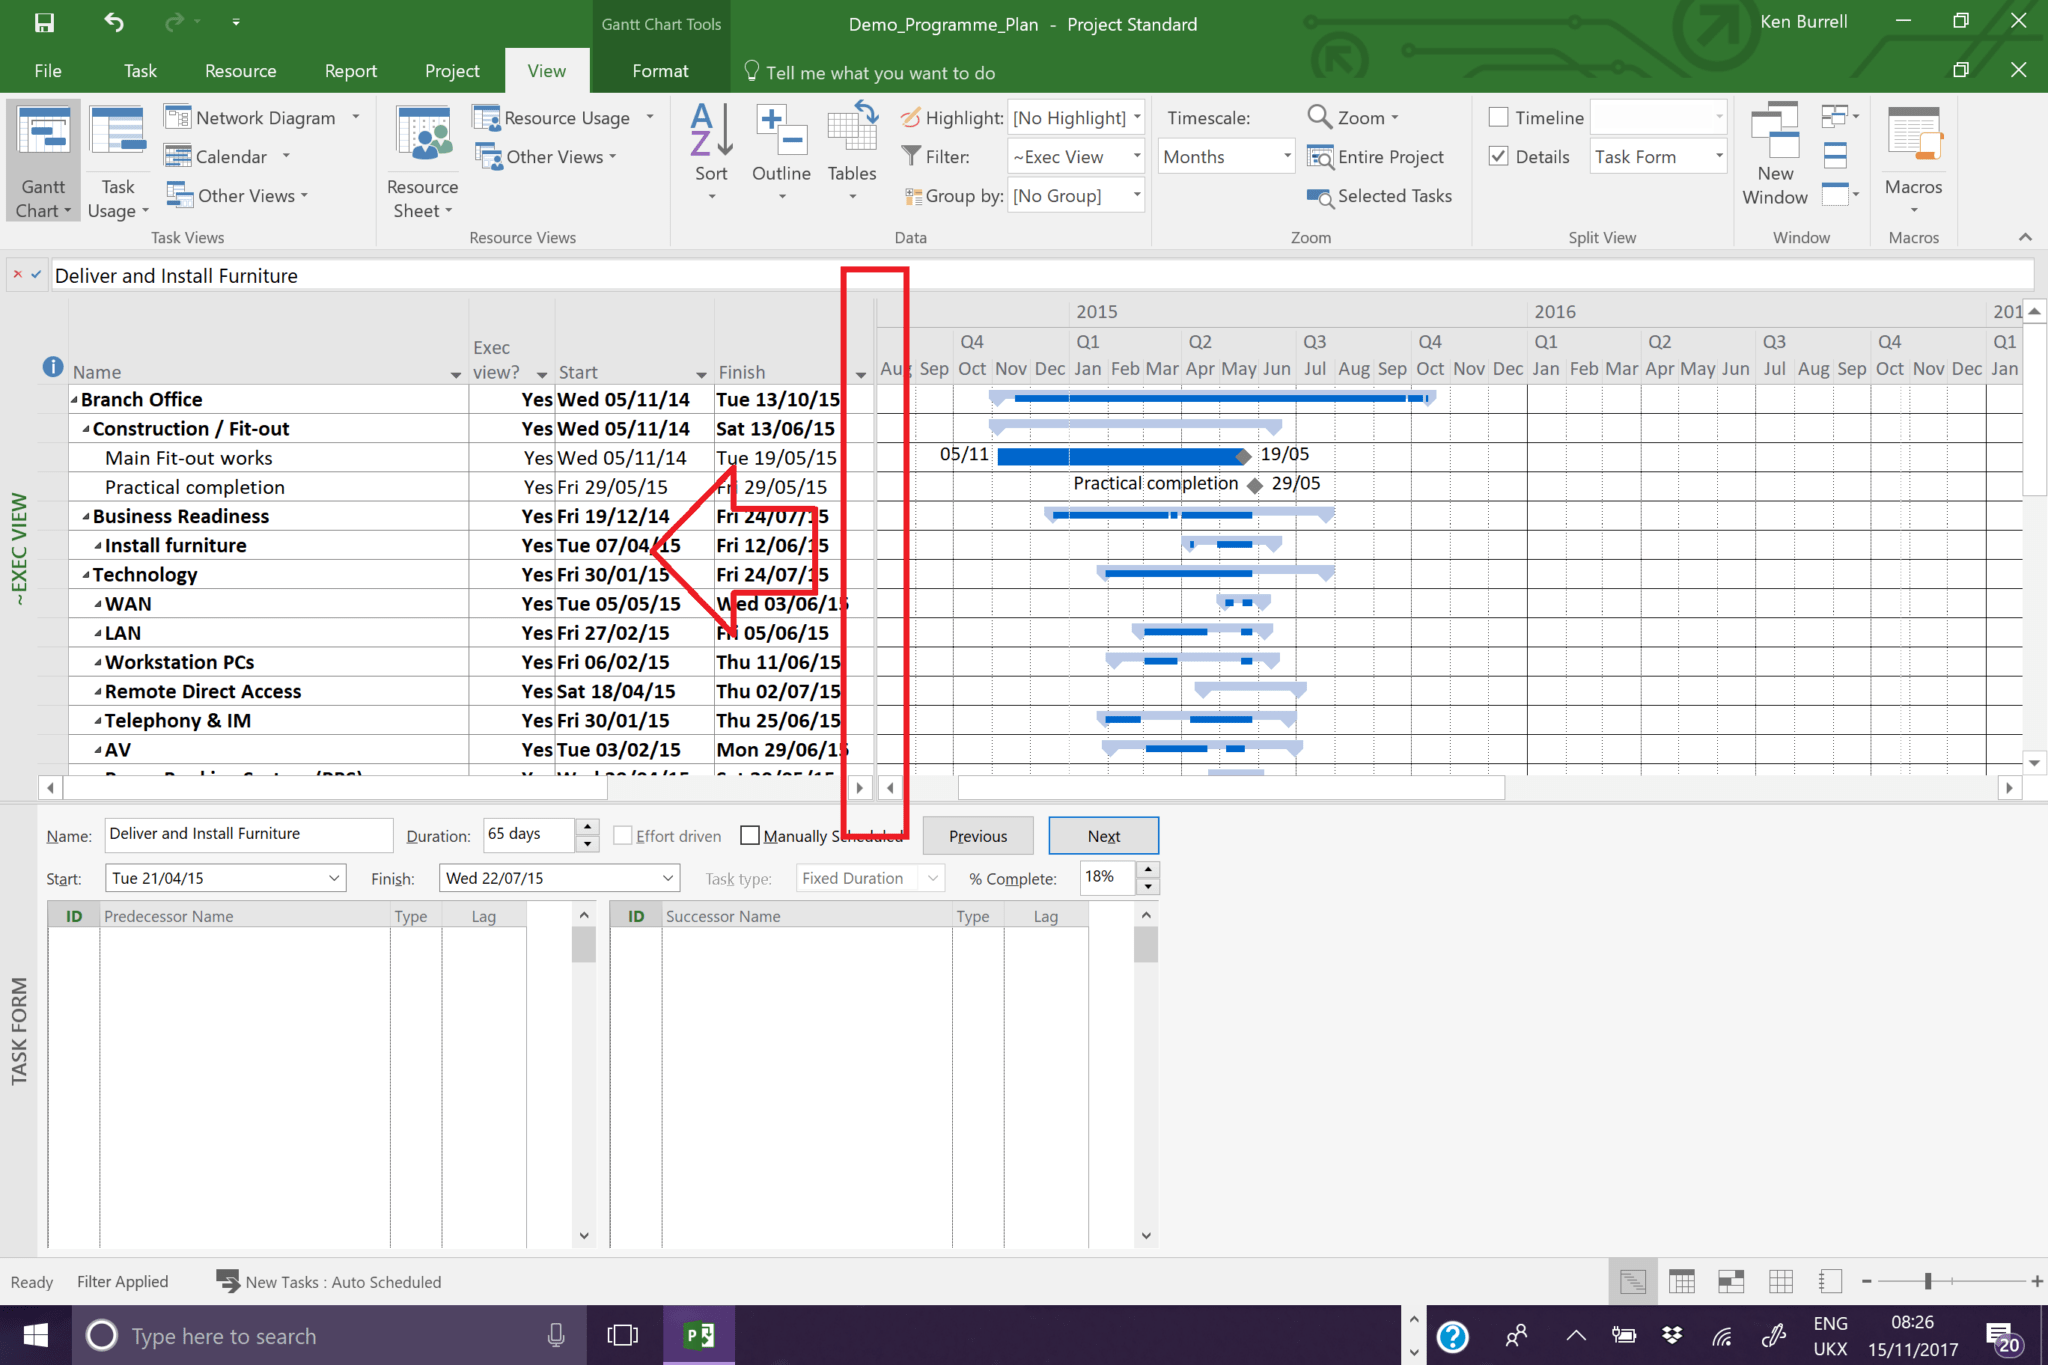Click the Type here to search box
Image resolution: width=2048 pixels, height=1365 pixels.
[x=300, y=1335]
